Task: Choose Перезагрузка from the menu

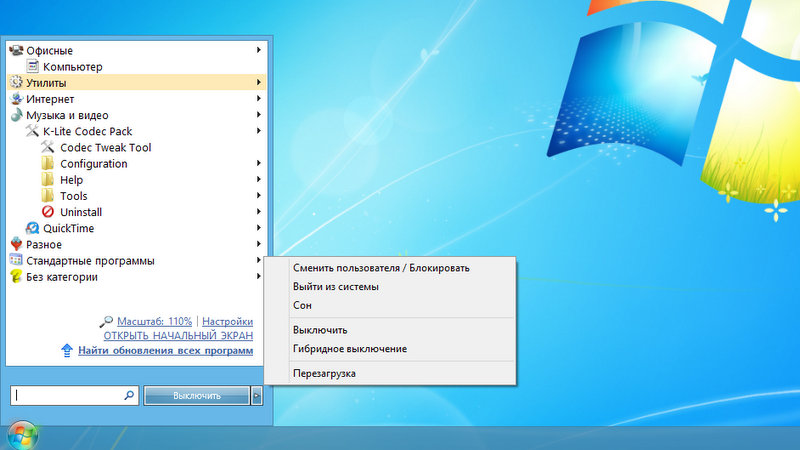Action: point(389,373)
